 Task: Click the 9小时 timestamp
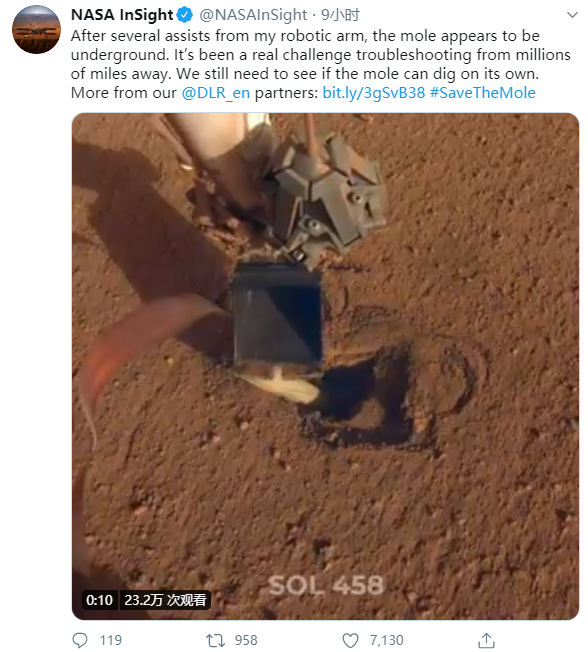(x=340, y=15)
